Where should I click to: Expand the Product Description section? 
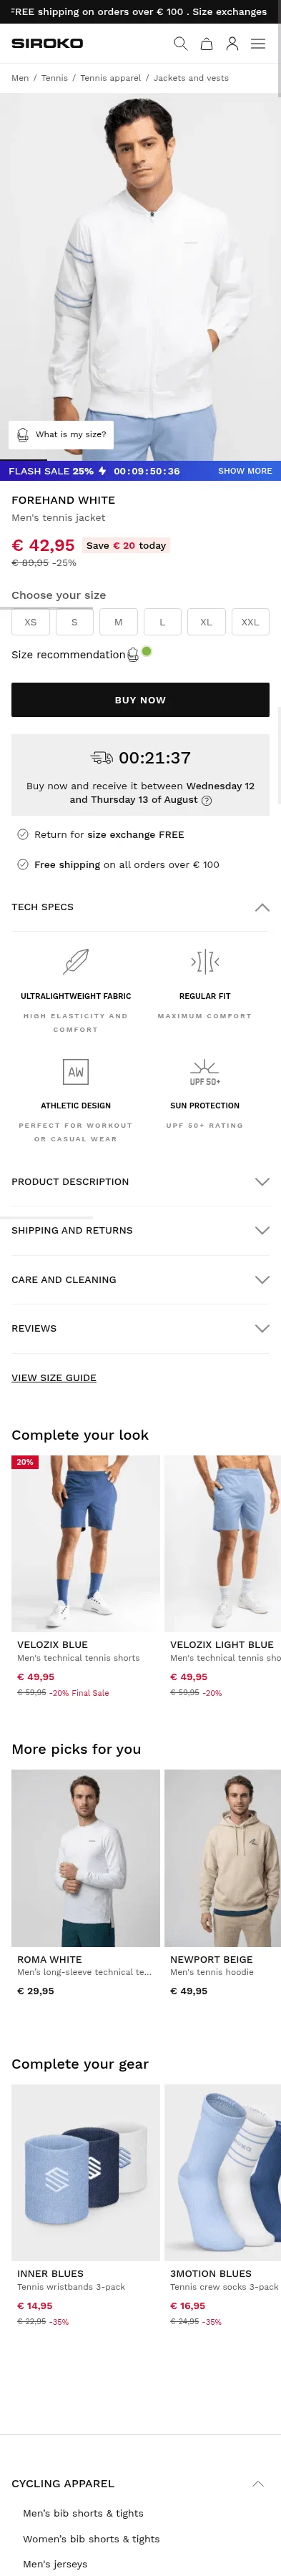[x=140, y=1181]
